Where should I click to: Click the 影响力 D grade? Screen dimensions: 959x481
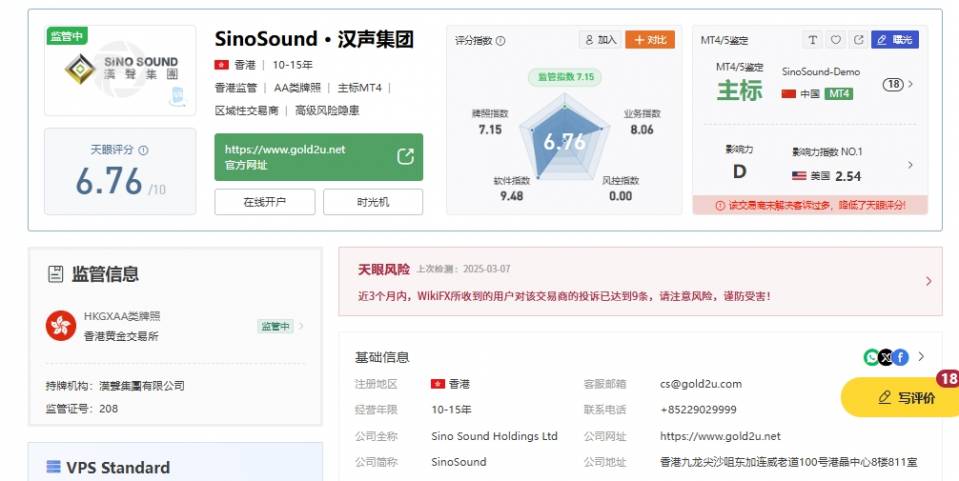click(x=739, y=171)
